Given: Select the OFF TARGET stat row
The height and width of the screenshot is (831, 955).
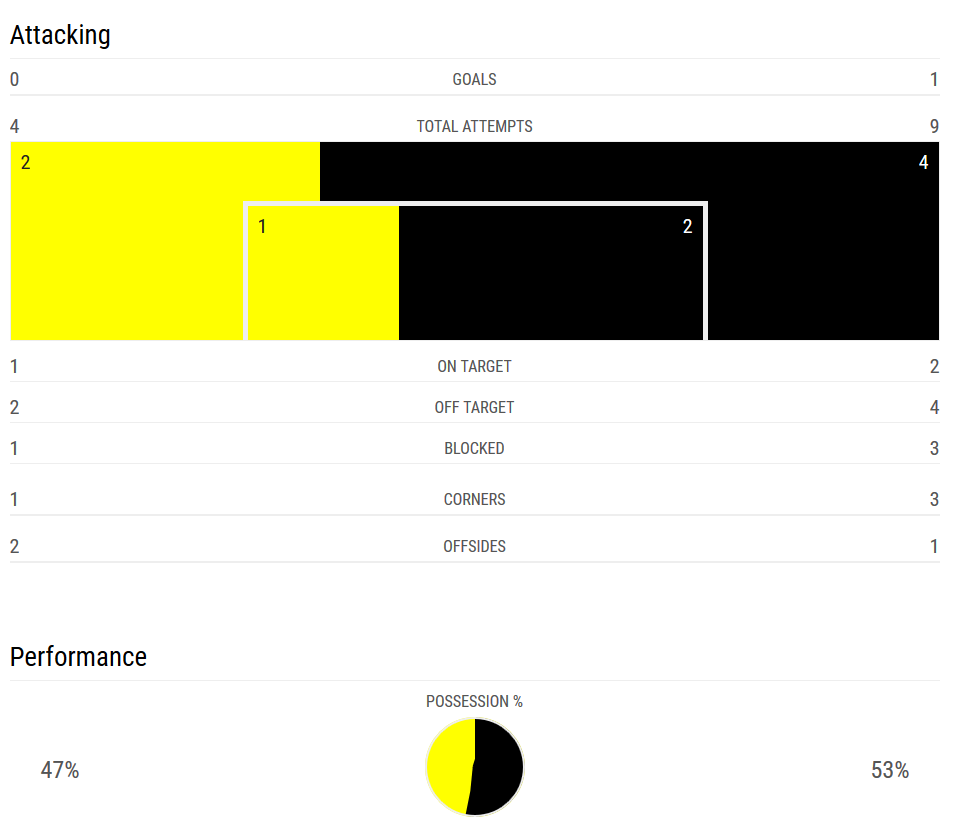Looking at the screenshot, I should 474,407.
